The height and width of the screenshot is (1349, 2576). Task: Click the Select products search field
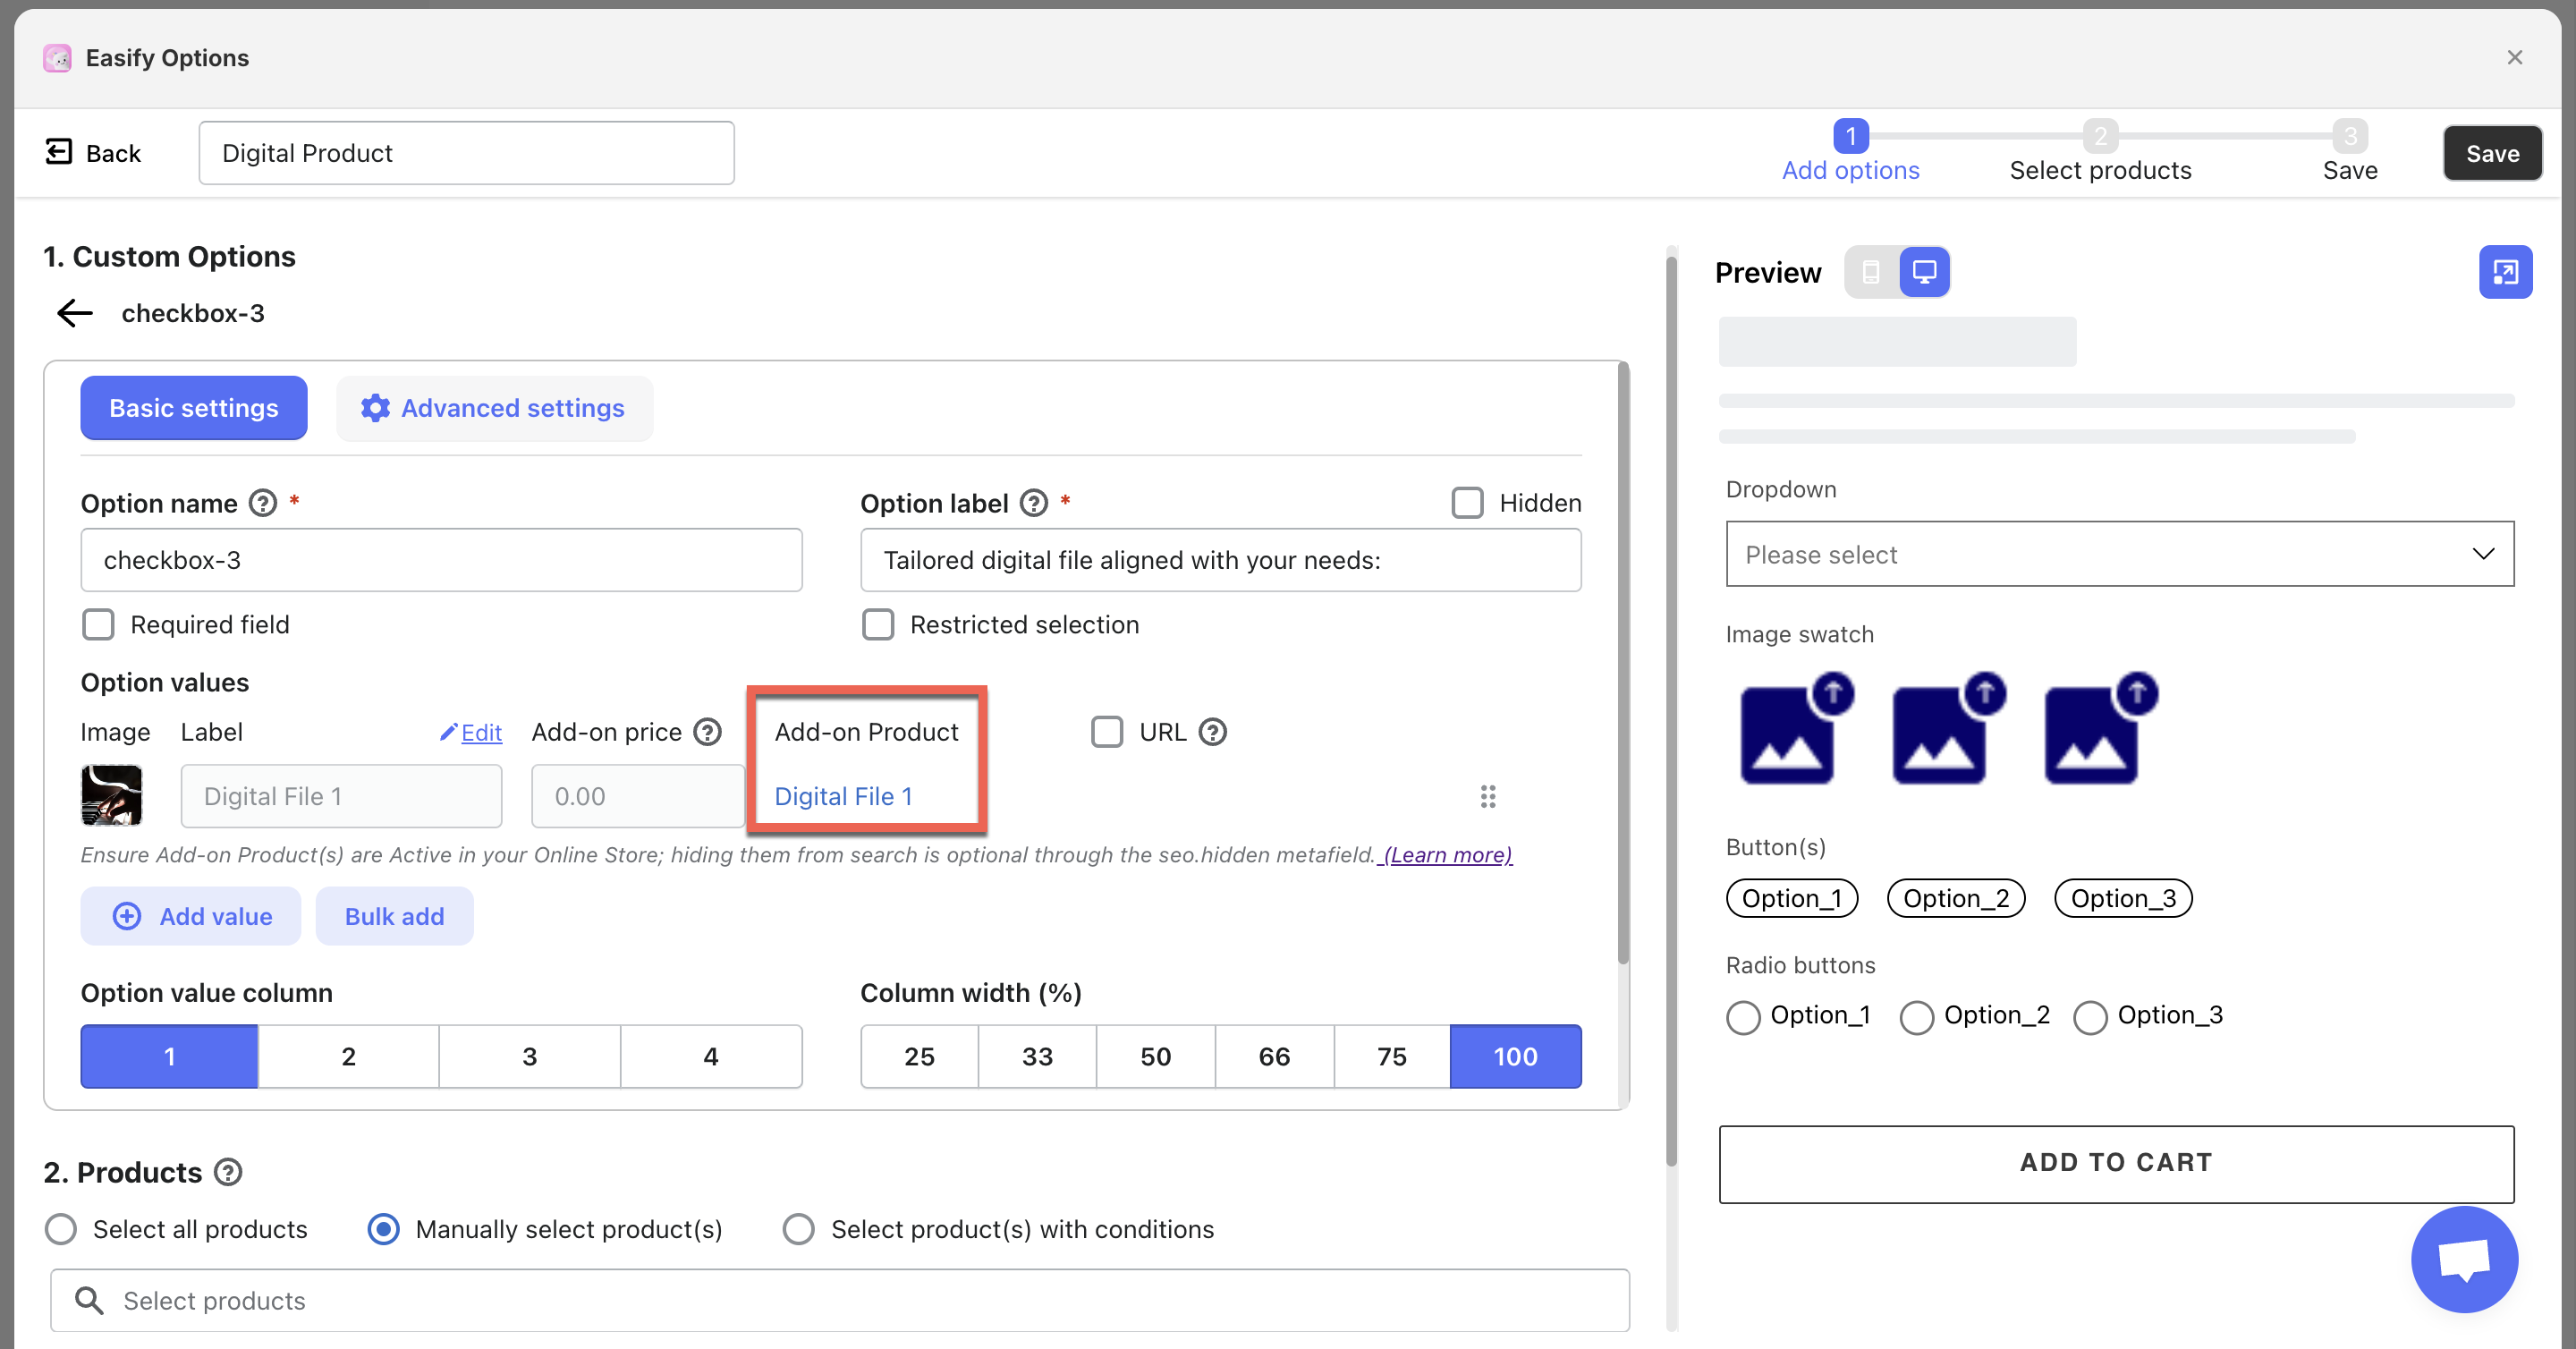click(x=840, y=1300)
